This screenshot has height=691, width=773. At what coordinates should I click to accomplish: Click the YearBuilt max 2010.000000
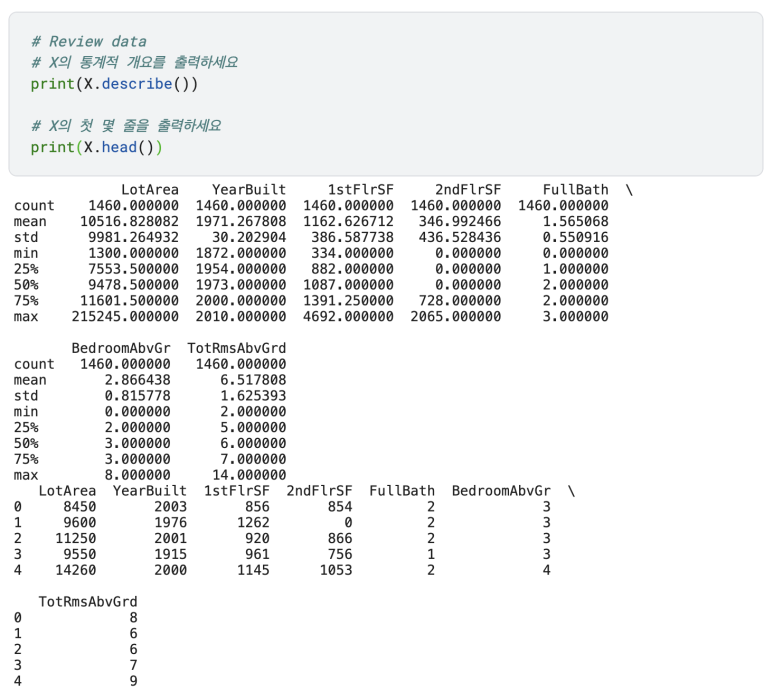[x=241, y=316]
